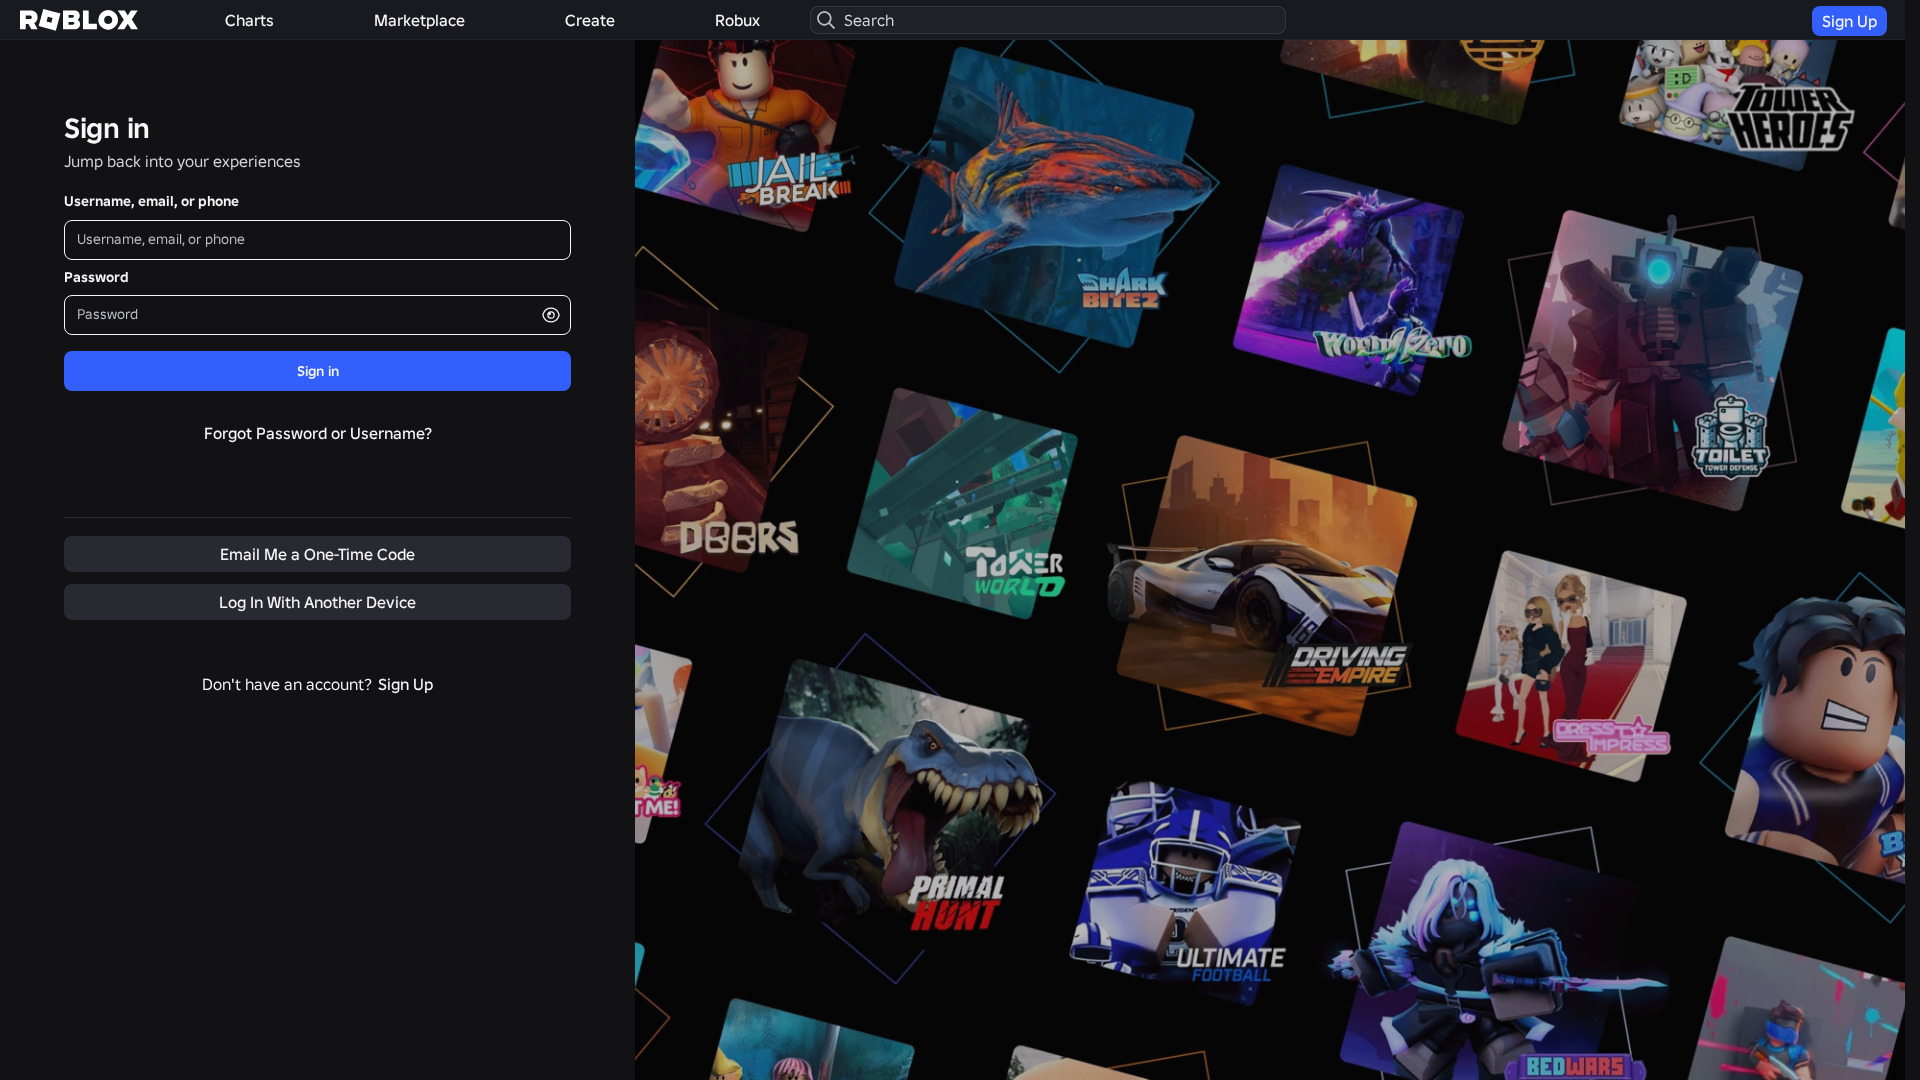Screen dimensions: 1920x1080
Task: Click the magnifying glass search icon
Action: 826,20
